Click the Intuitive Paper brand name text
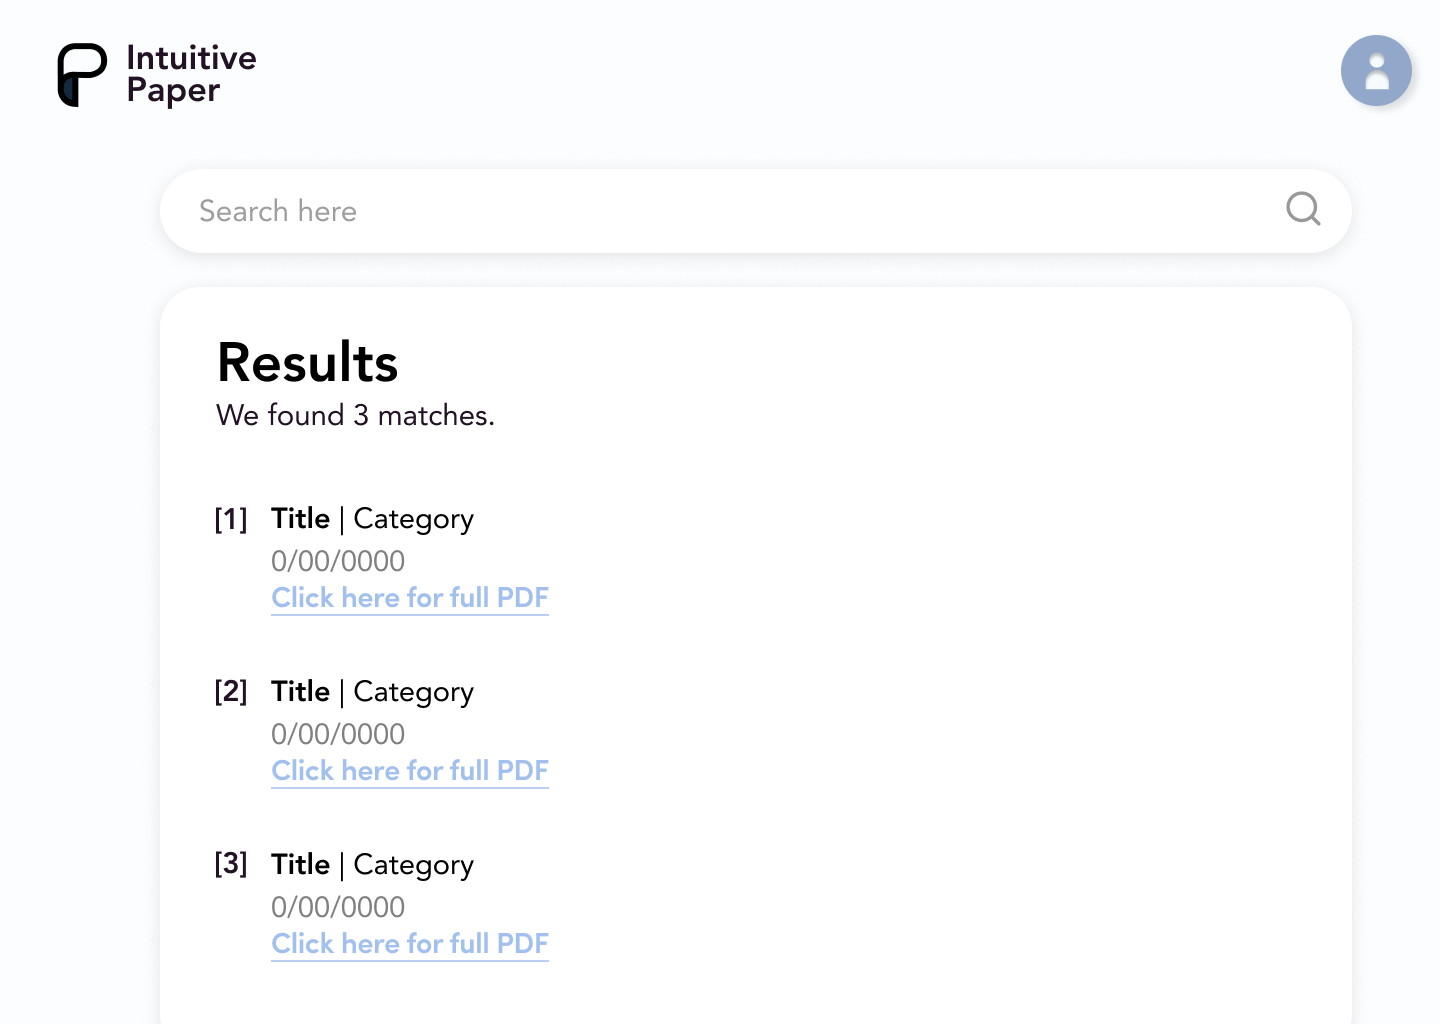 [191, 75]
